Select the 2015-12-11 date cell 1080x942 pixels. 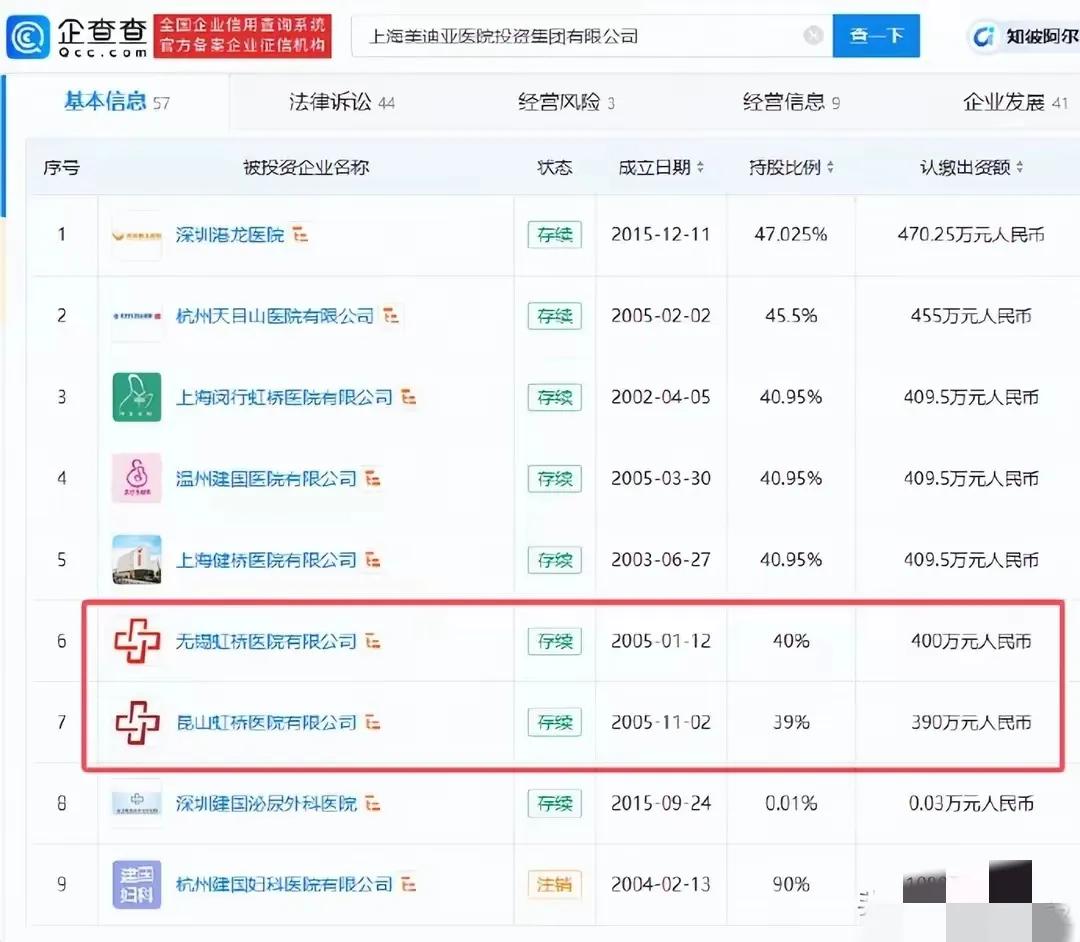(661, 235)
